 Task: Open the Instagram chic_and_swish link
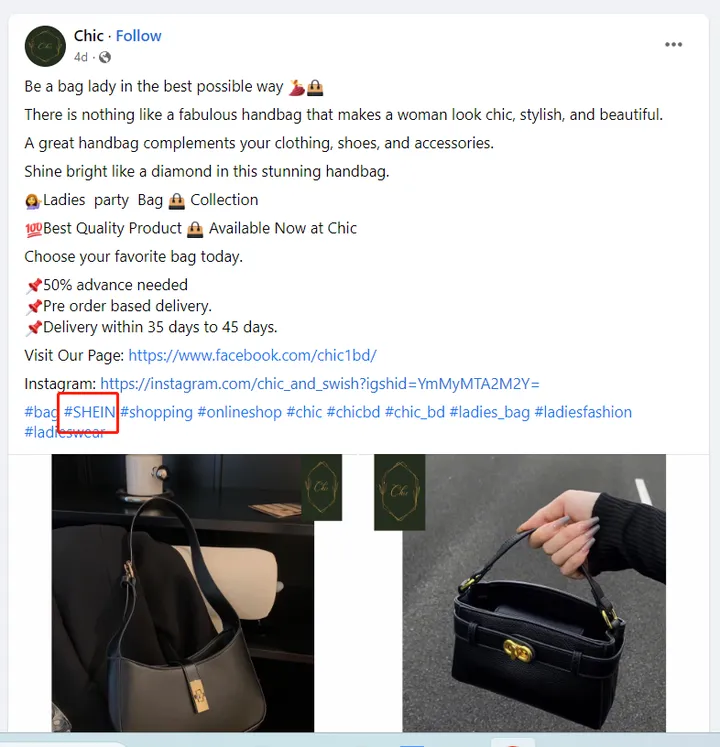(x=320, y=384)
